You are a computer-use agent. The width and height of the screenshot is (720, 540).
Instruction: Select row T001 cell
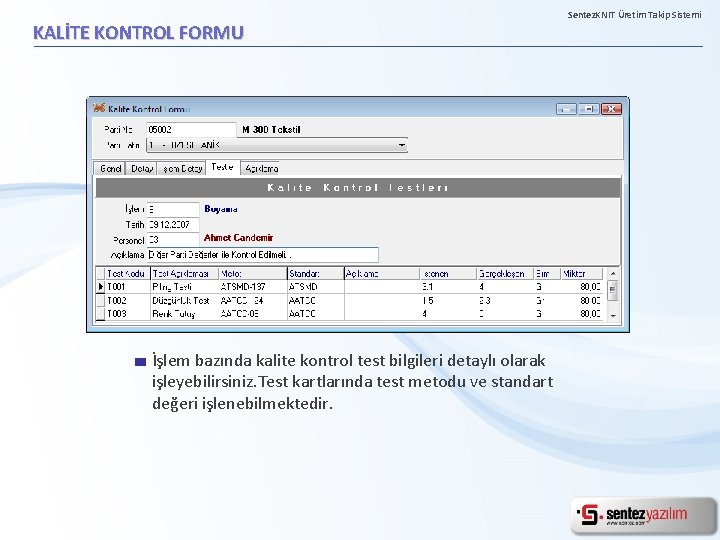tap(128, 287)
